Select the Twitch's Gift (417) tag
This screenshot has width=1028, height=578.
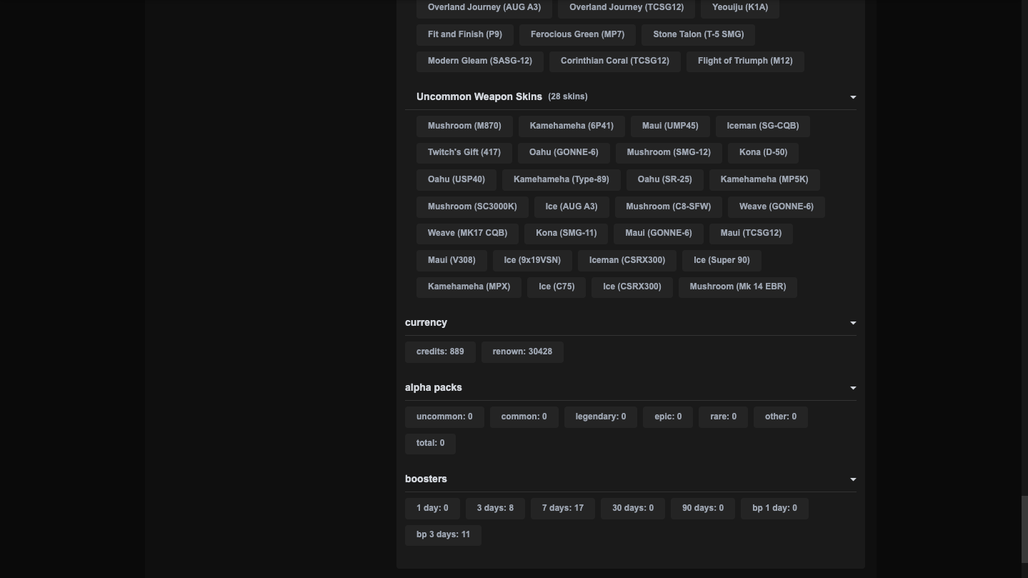[x=464, y=153]
